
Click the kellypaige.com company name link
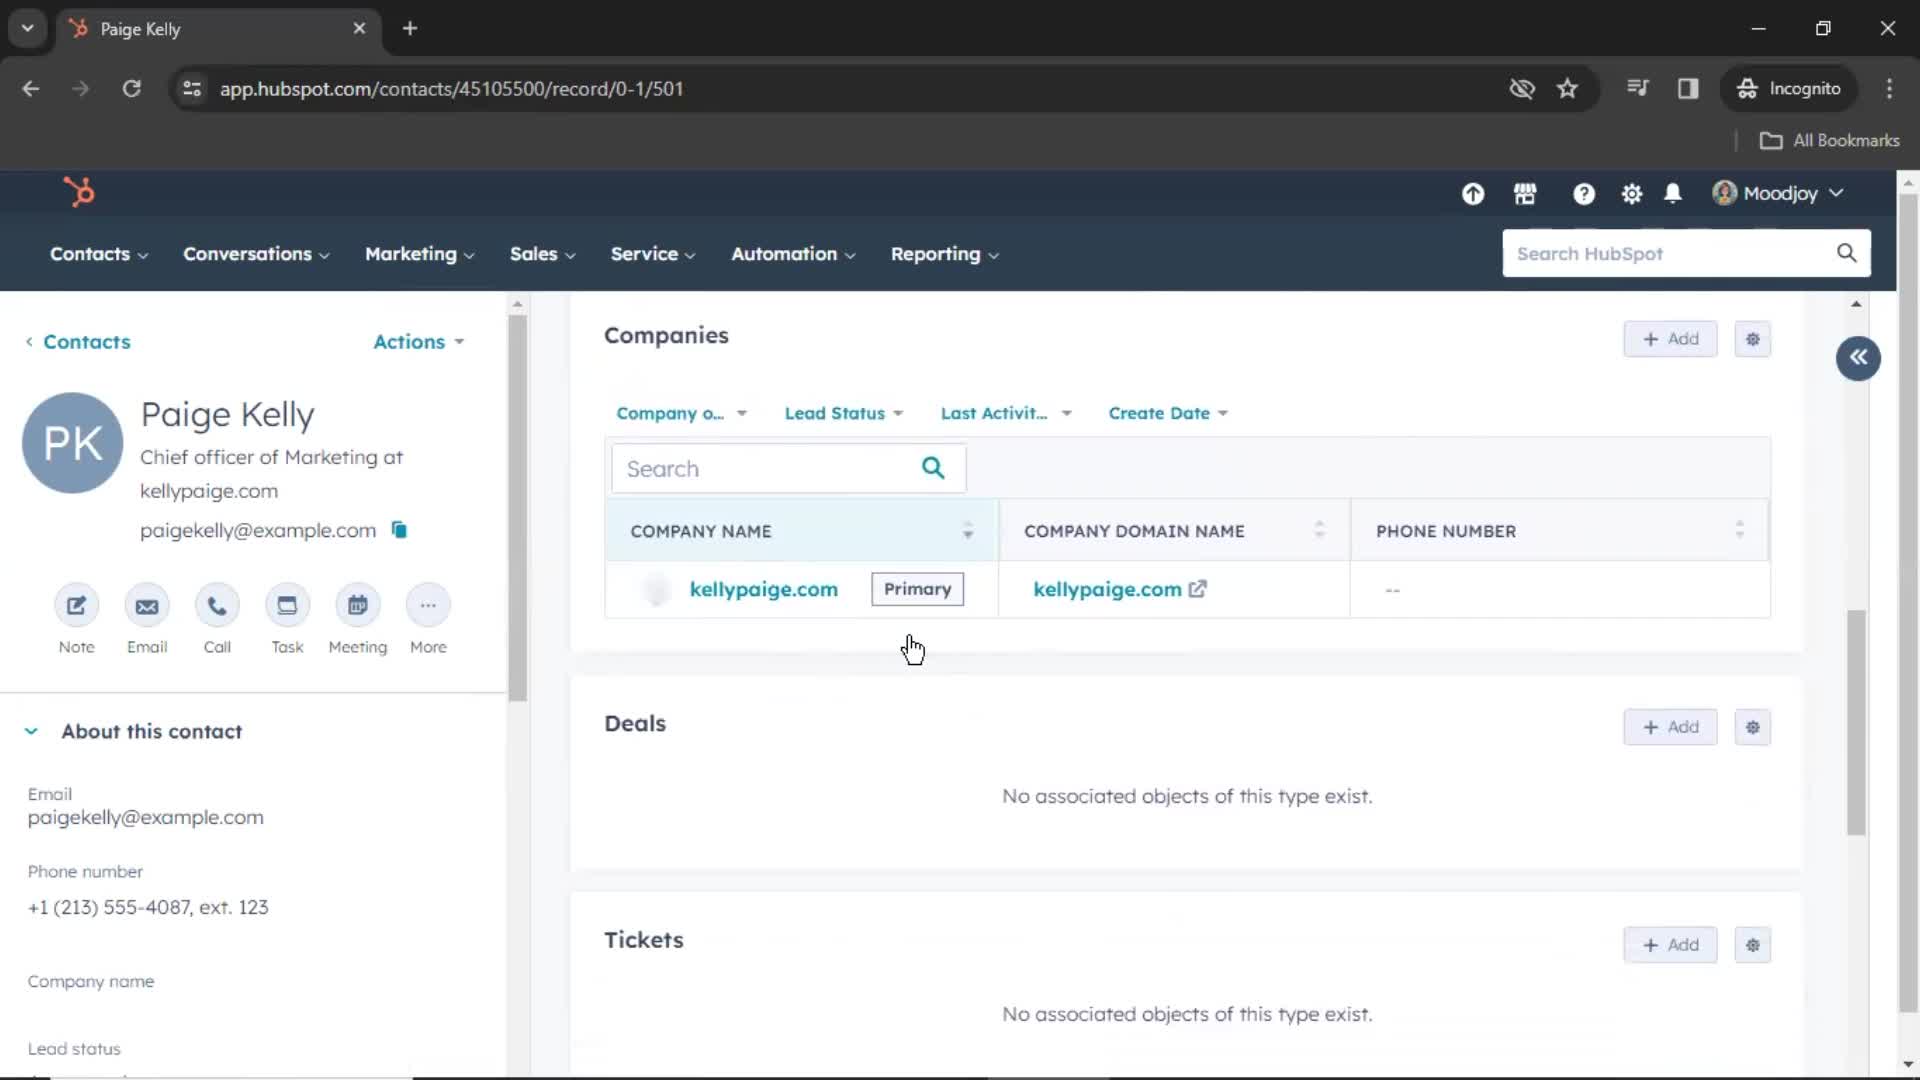pos(764,588)
